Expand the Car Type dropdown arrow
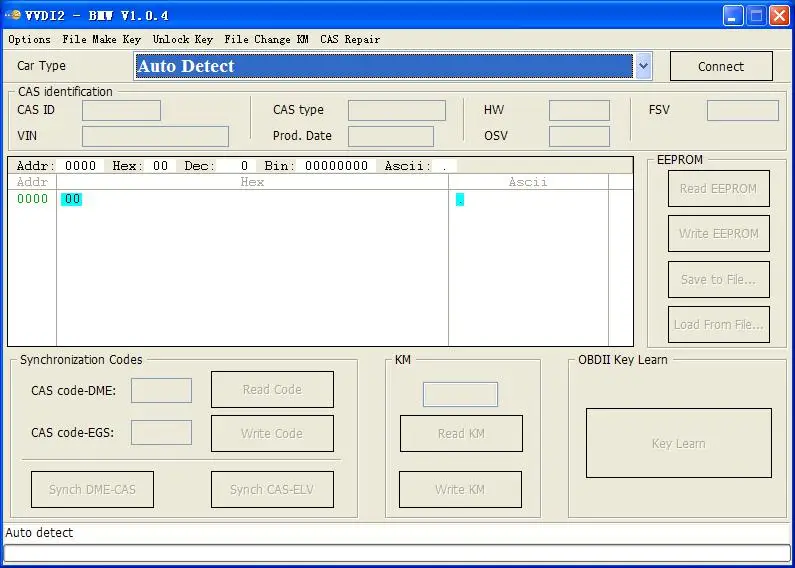Screen dimensions: 795x568 pos(643,66)
